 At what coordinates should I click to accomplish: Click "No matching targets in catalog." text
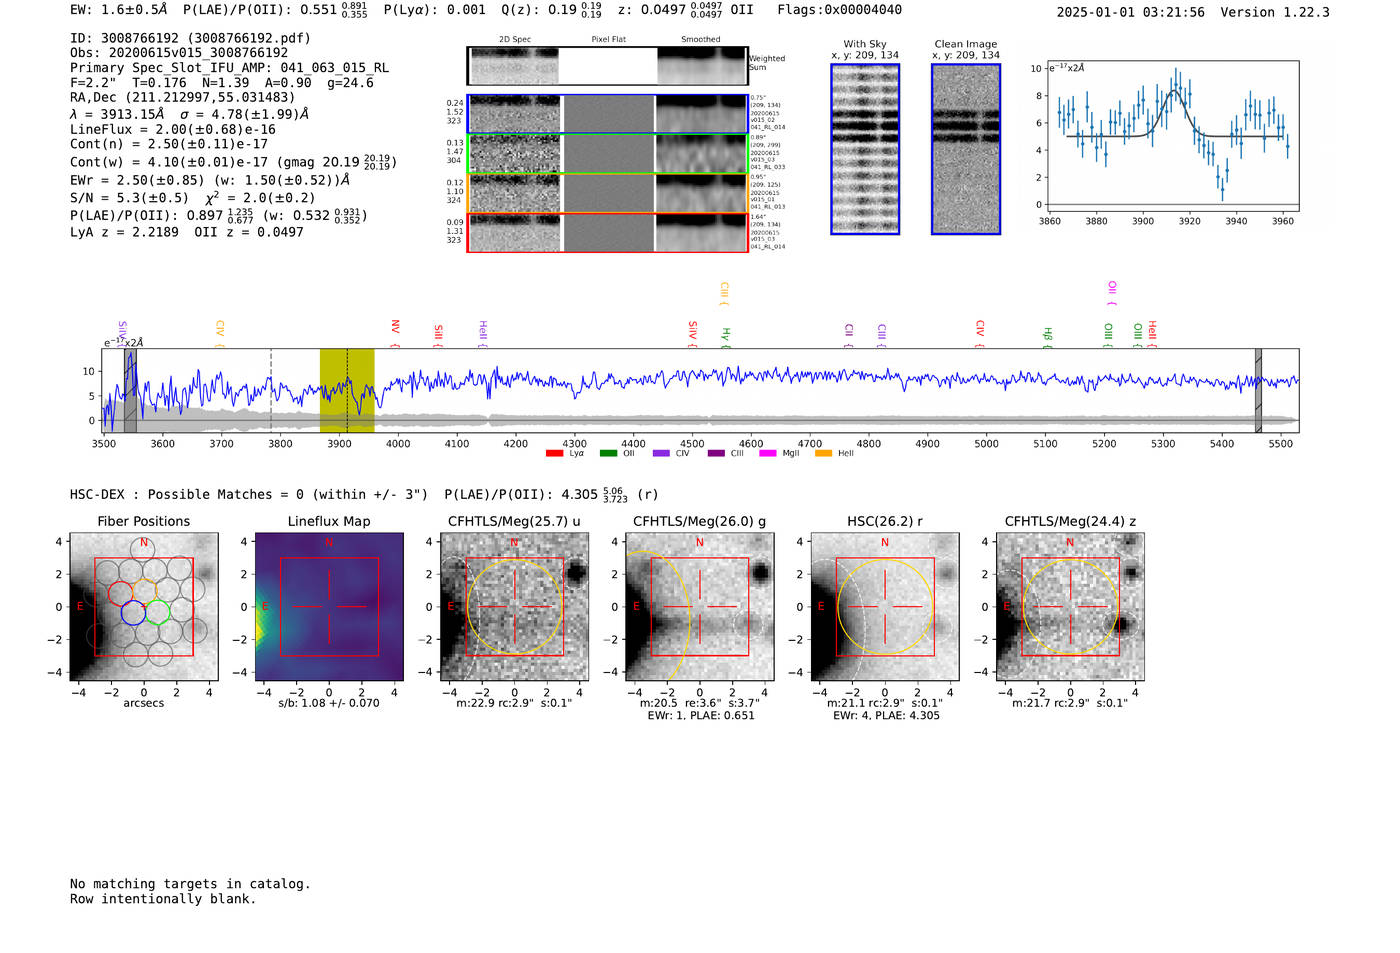click(x=190, y=884)
